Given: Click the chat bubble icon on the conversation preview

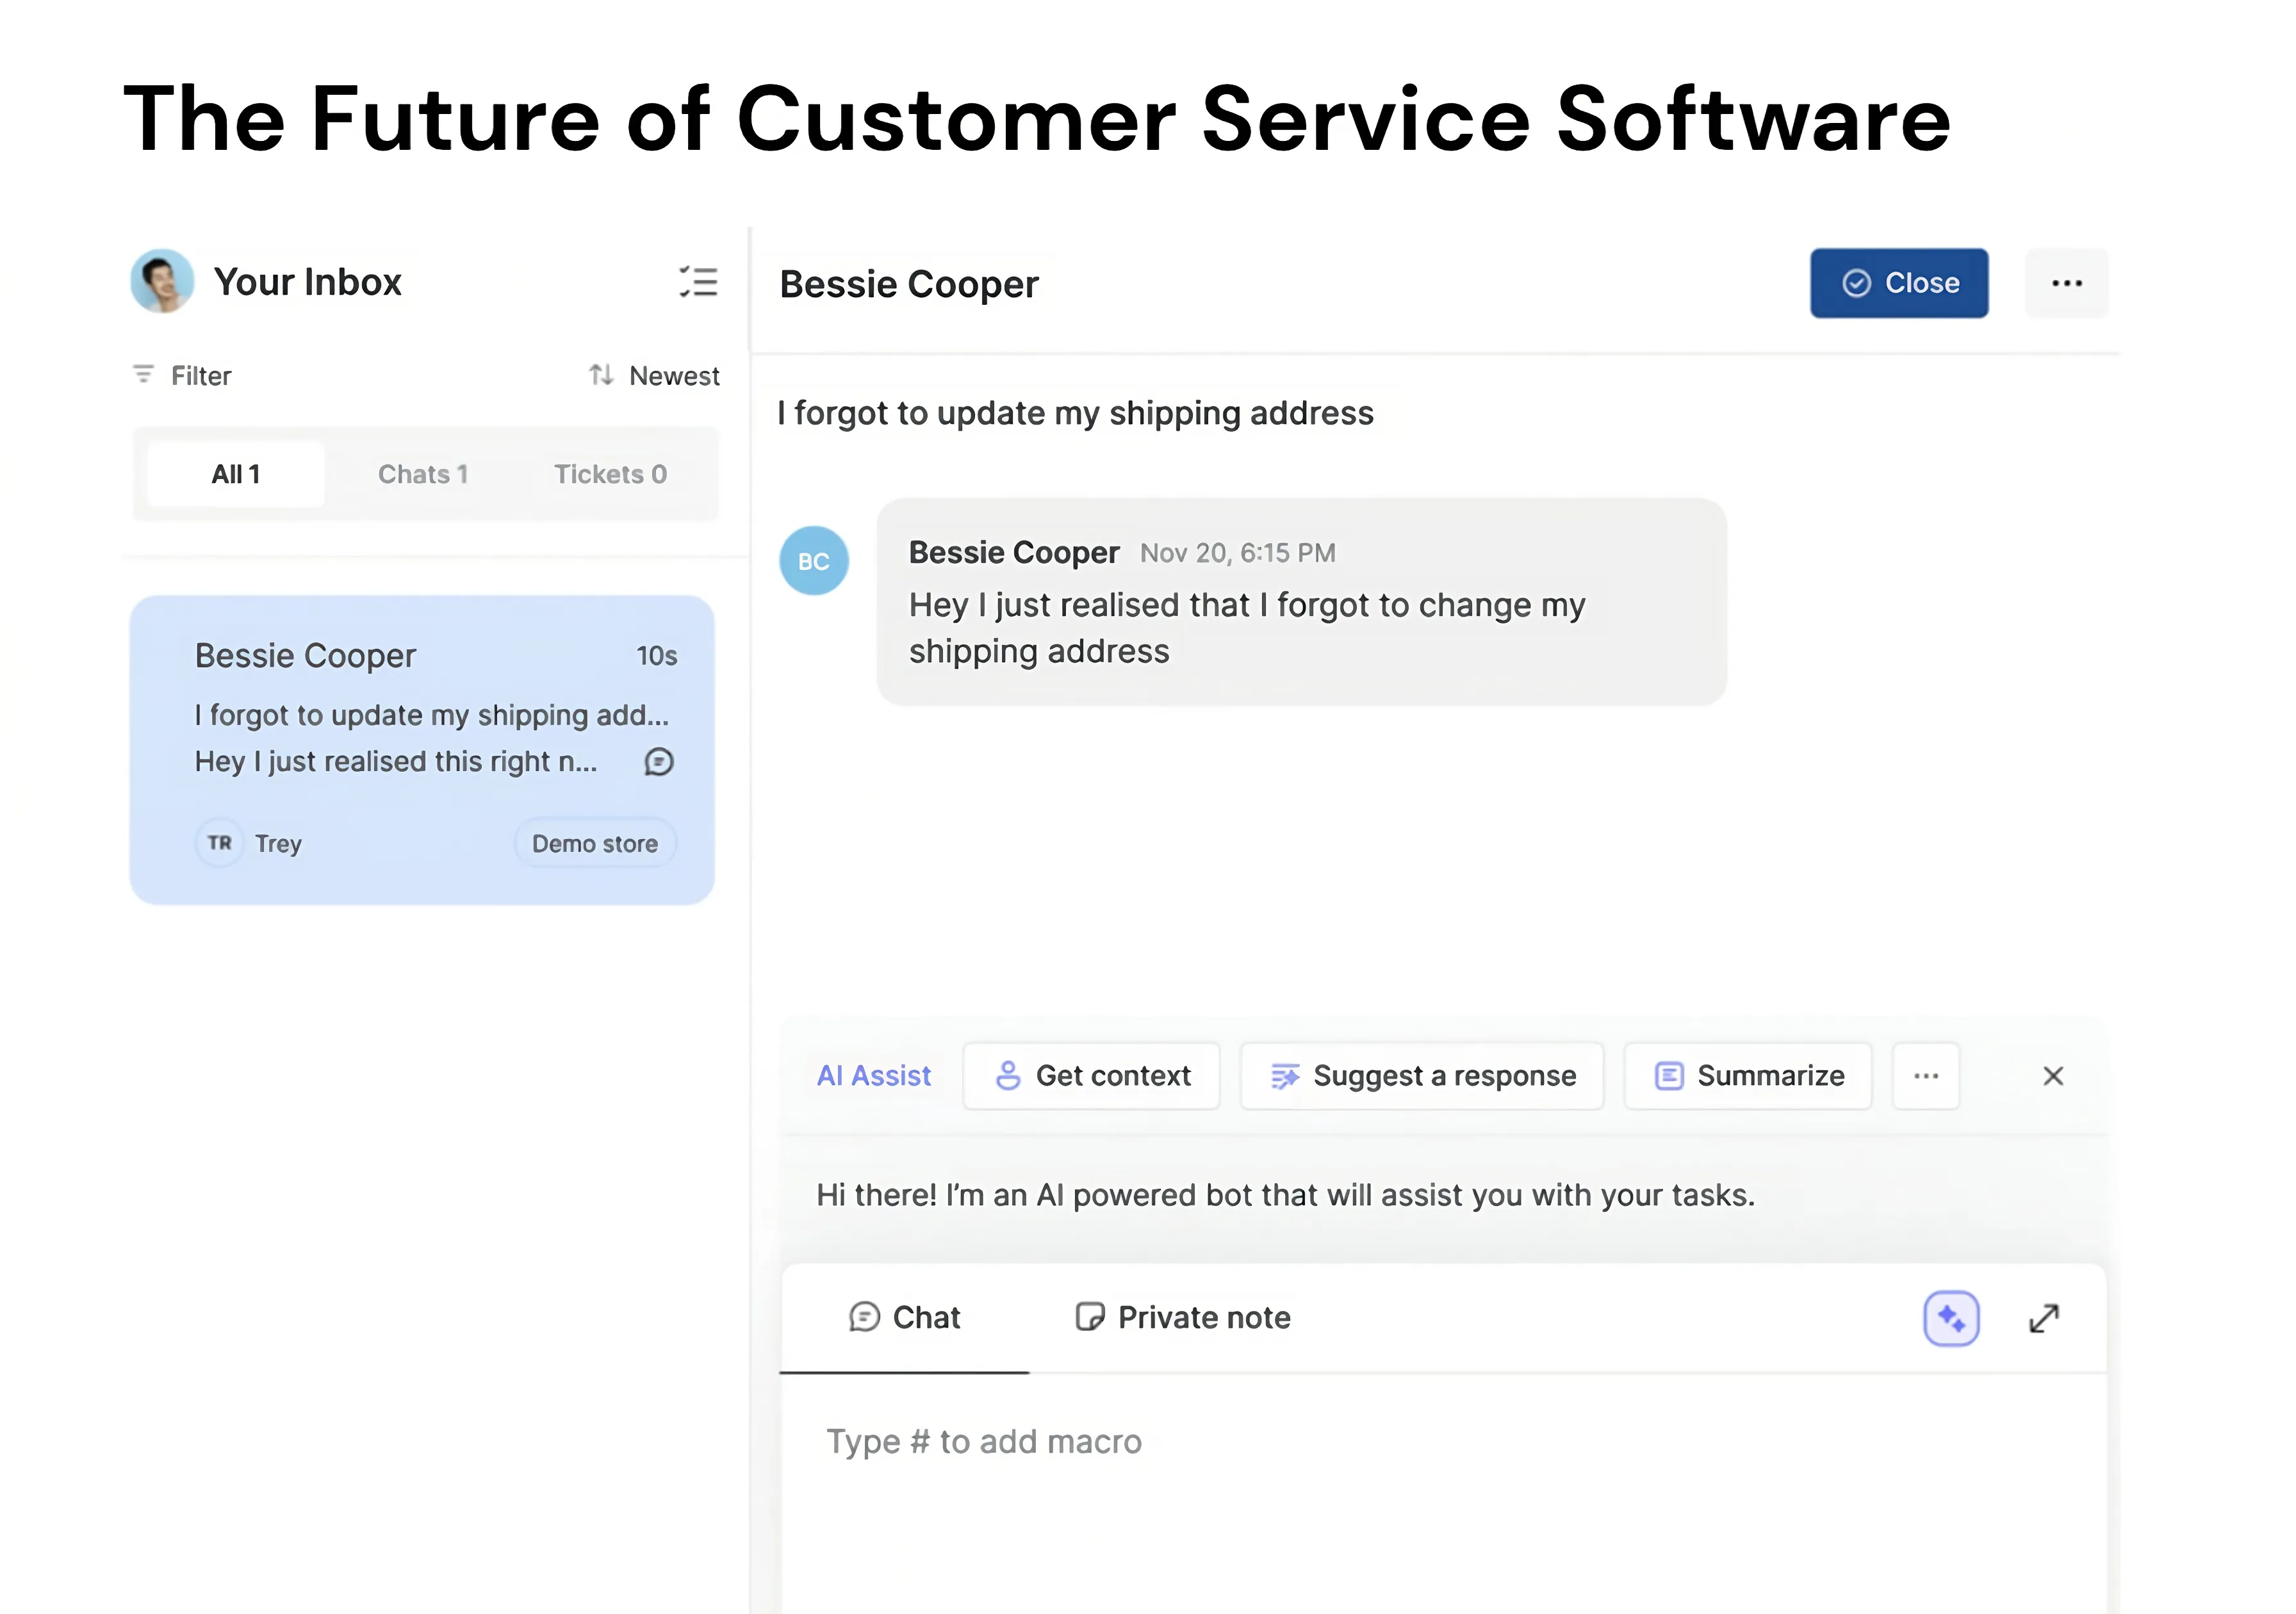Looking at the screenshot, I should click(x=660, y=763).
